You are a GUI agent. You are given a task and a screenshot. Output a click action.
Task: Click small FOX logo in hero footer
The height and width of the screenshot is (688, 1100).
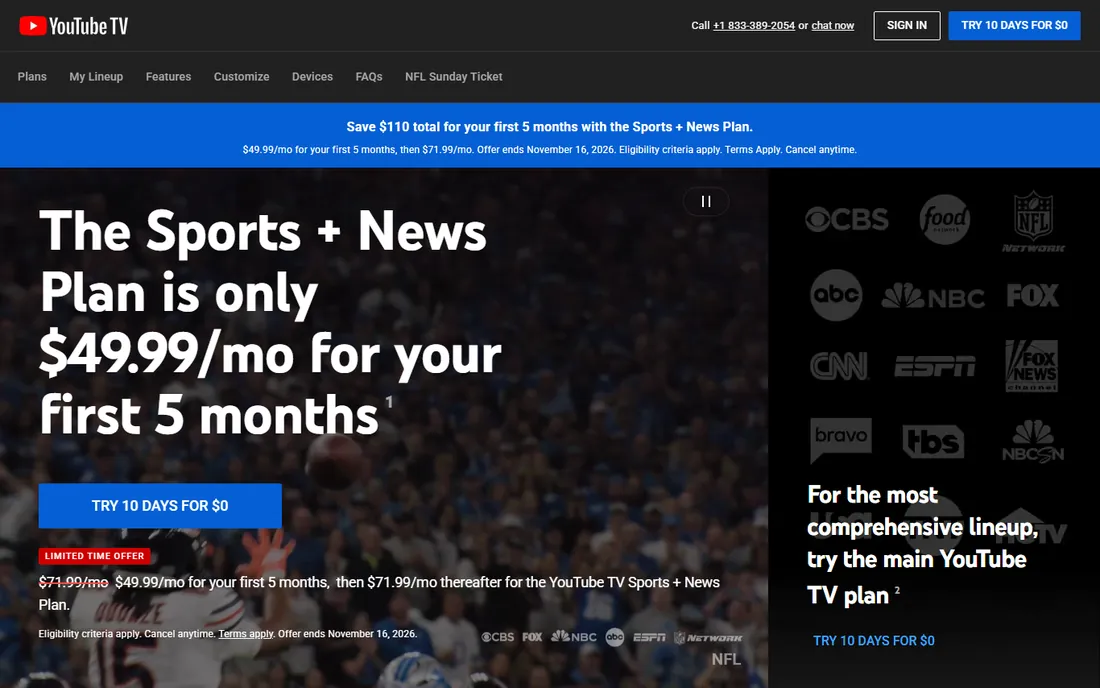(532, 637)
